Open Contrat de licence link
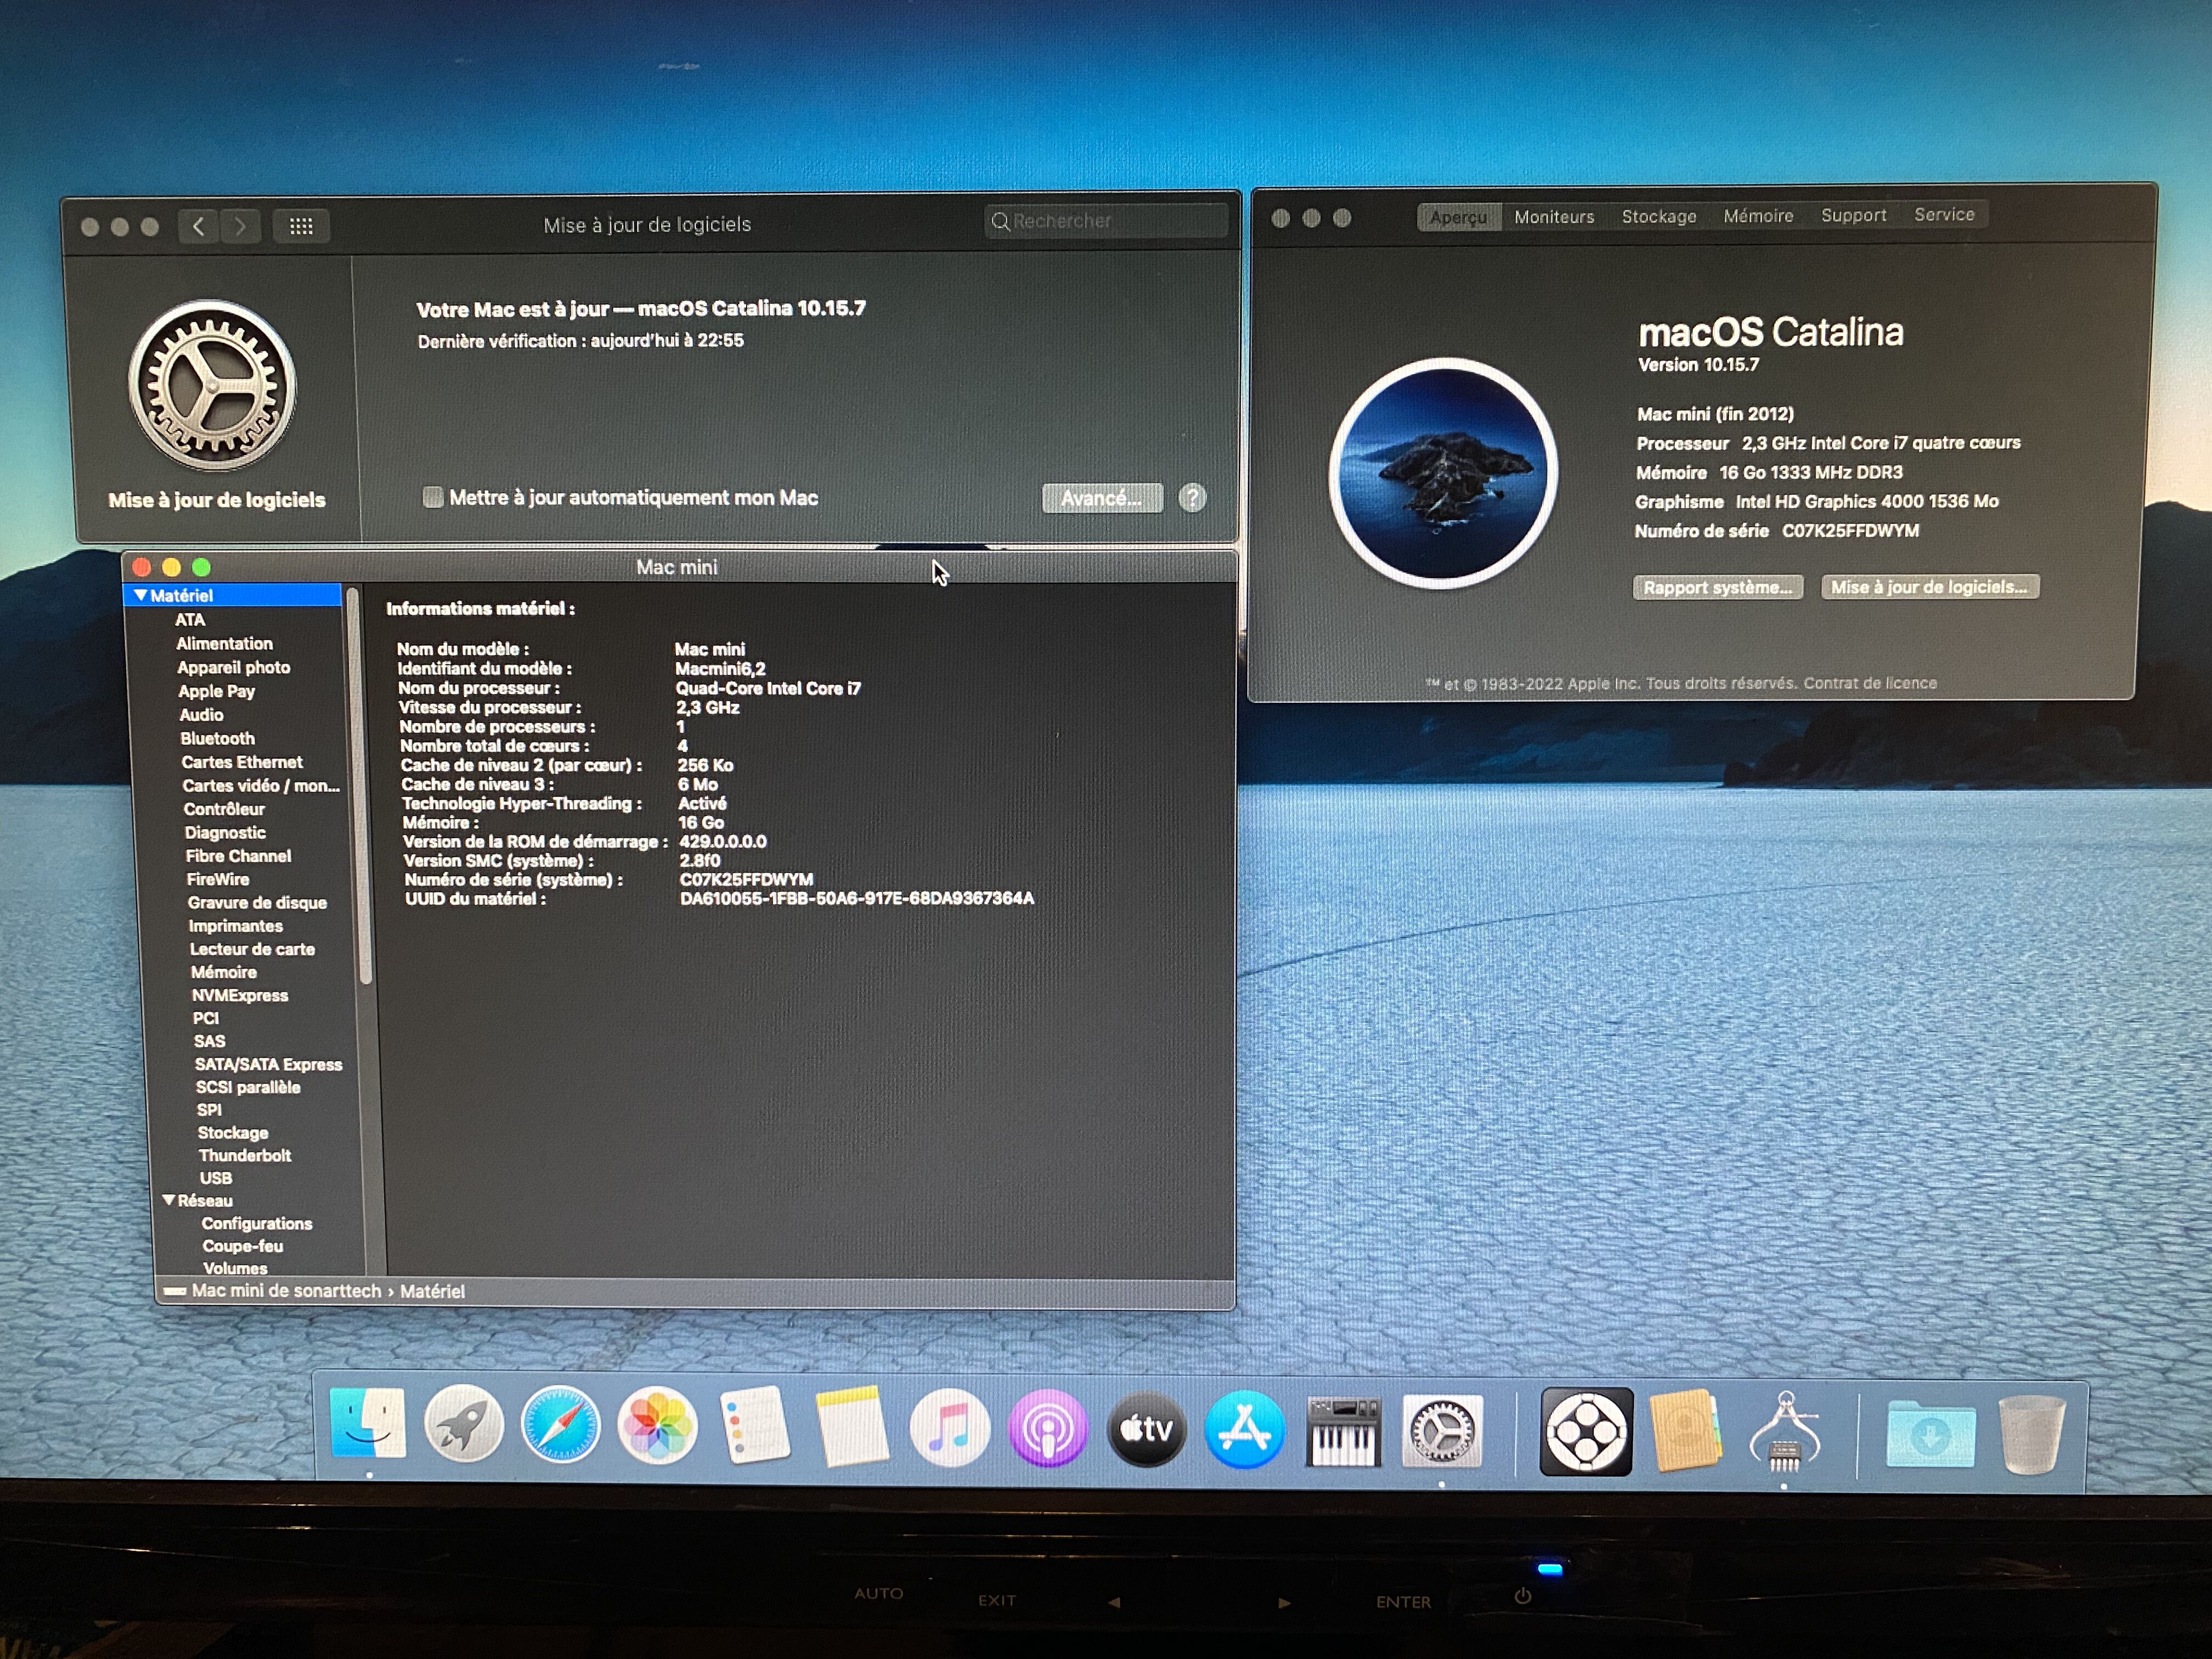Image resolution: width=2212 pixels, height=1659 pixels. 1870,683
